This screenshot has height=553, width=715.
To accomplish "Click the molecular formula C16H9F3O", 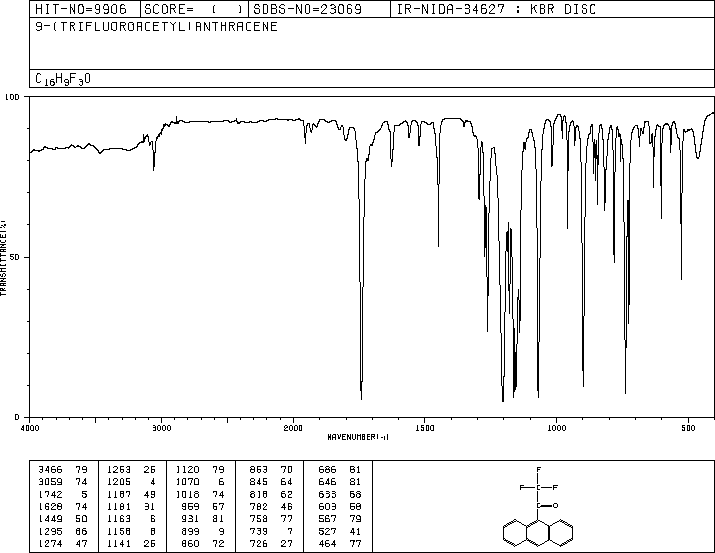I will (63, 79).
